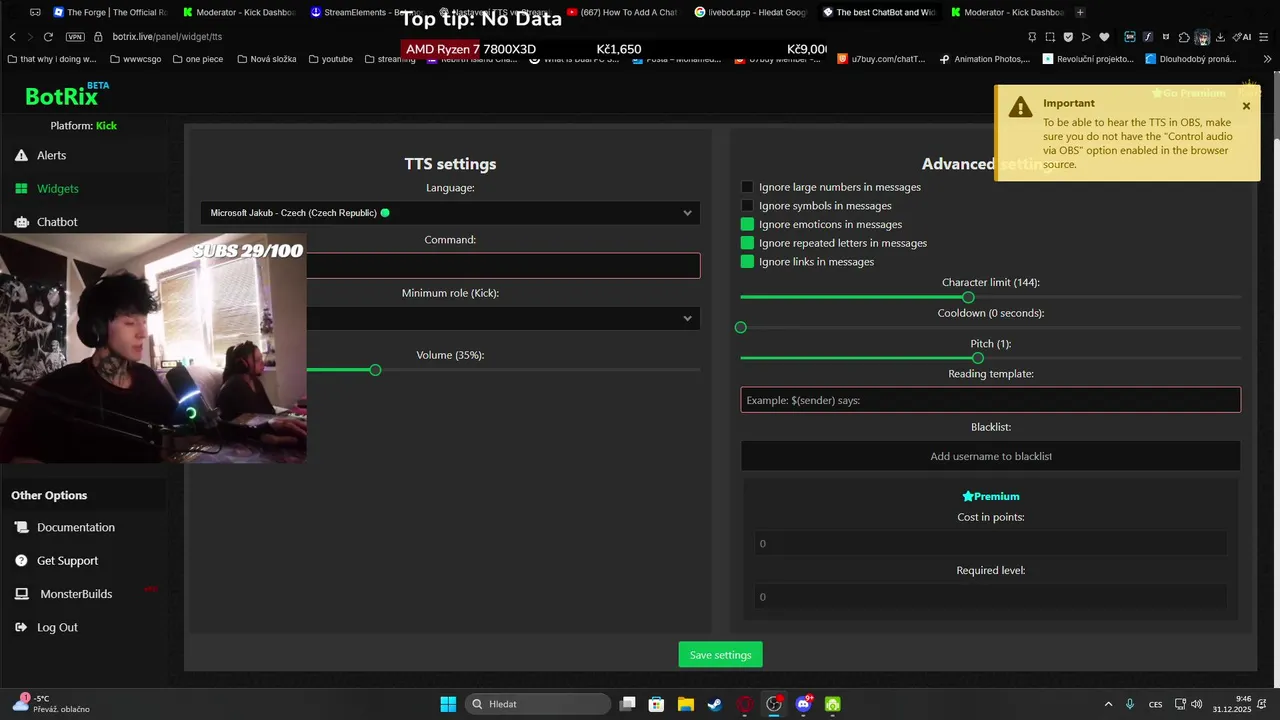This screenshot has height=720, width=1280.
Task: Enable Ignore symbols in messages
Action: coord(747,206)
